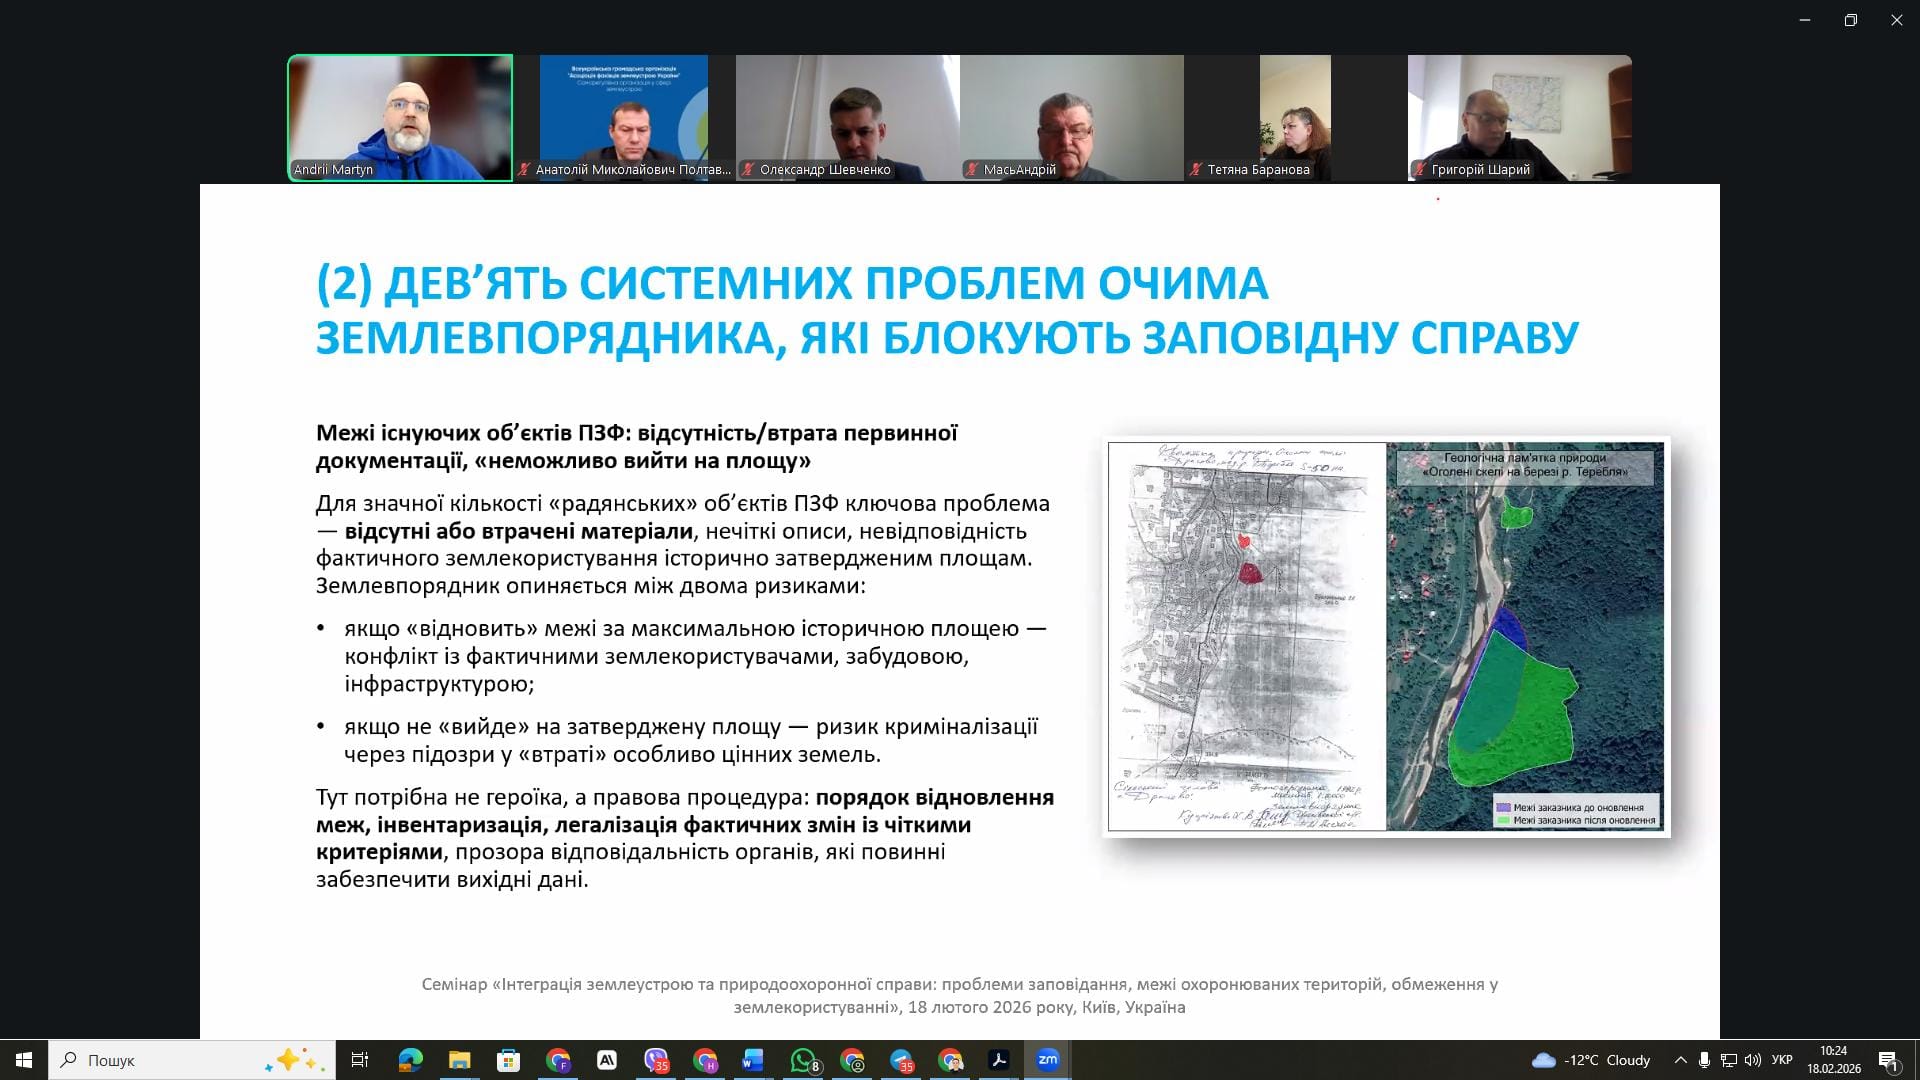Open Microsoft Word from taskbar

click(x=753, y=1060)
